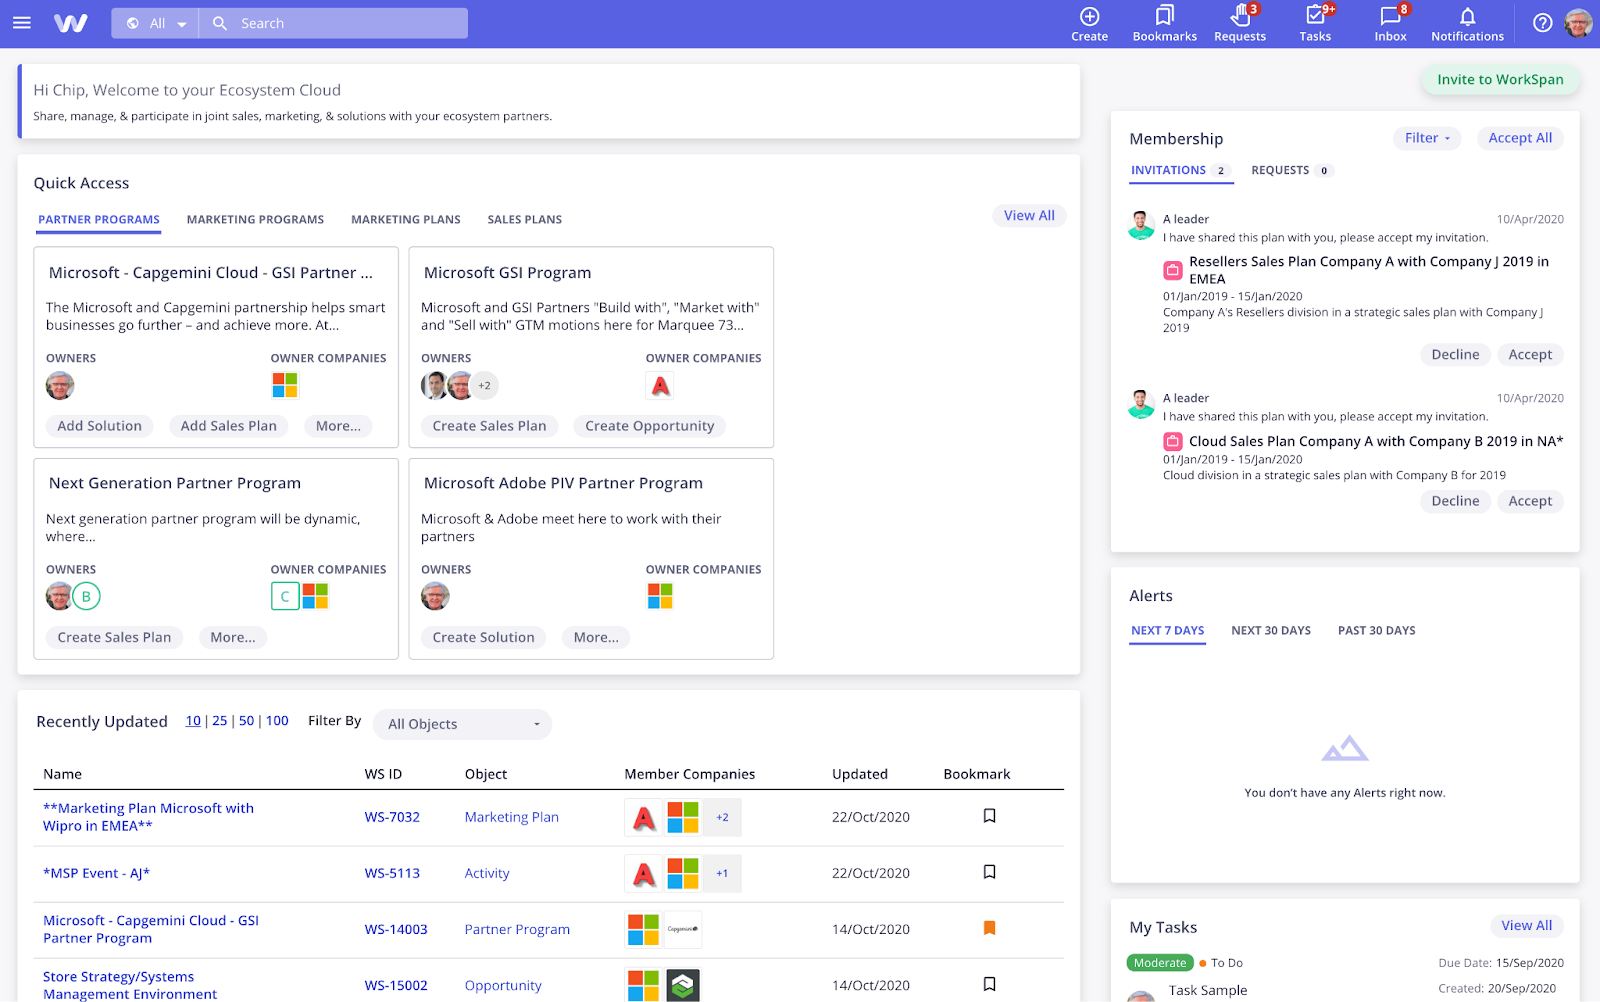Click the search magnifier icon
The width and height of the screenshot is (1600, 1002).
click(x=220, y=23)
